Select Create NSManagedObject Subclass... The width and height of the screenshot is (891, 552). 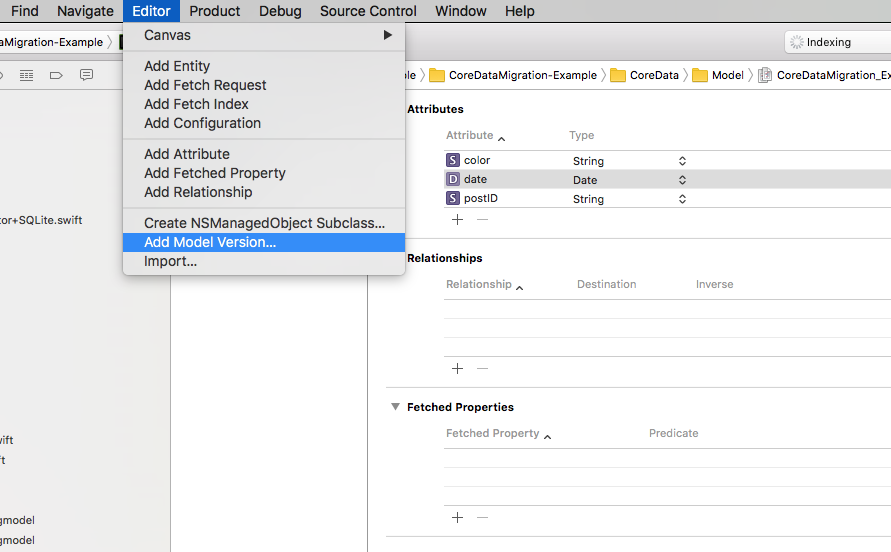click(x=264, y=223)
